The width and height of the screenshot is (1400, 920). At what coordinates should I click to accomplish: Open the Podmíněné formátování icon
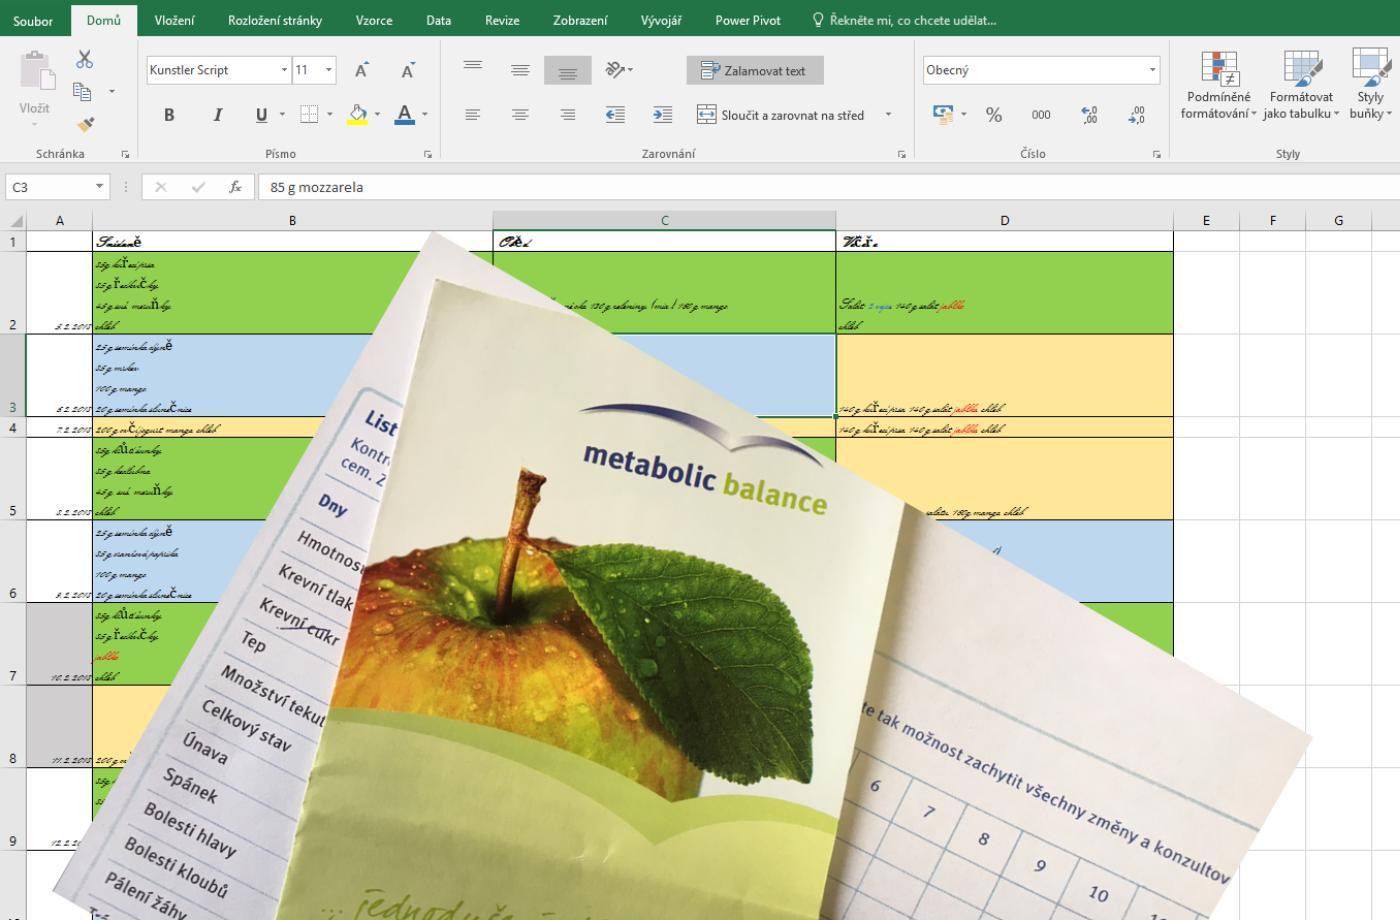(1218, 85)
